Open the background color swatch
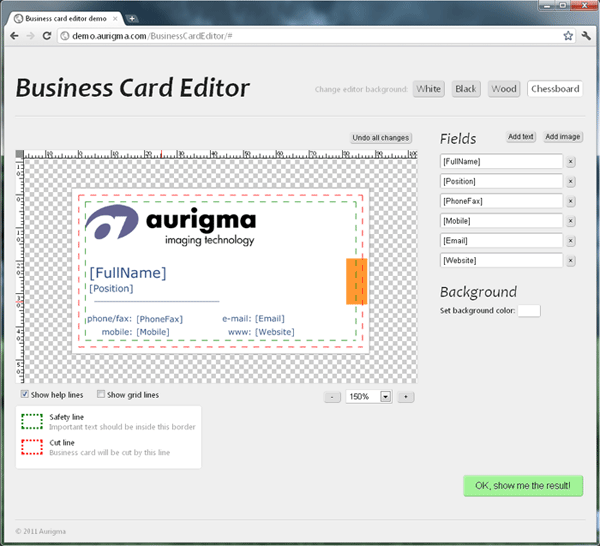 click(529, 311)
